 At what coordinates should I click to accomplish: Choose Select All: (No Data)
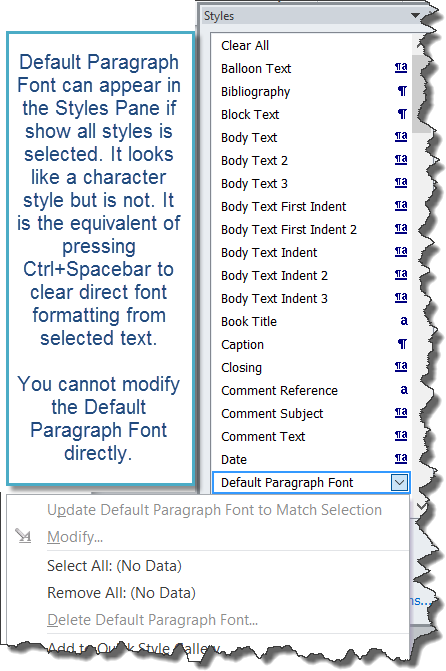tap(114, 566)
